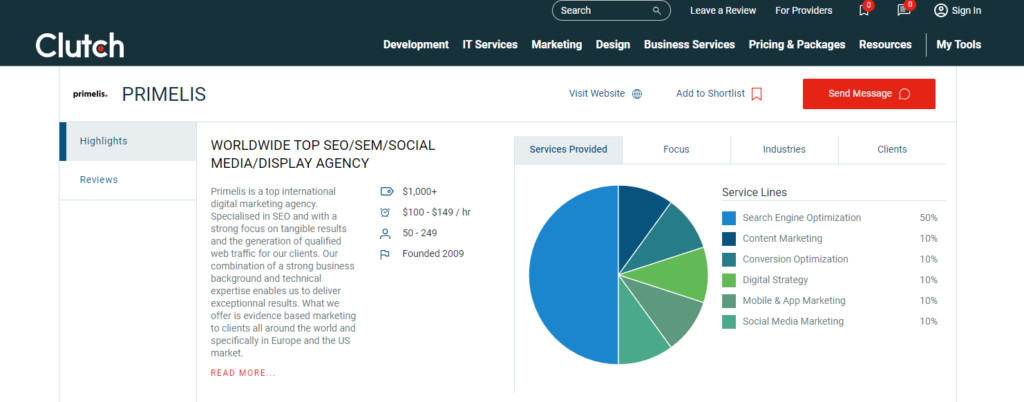1024x402 pixels.
Task: Click the Service Lines heading
Action: (x=754, y=193)
